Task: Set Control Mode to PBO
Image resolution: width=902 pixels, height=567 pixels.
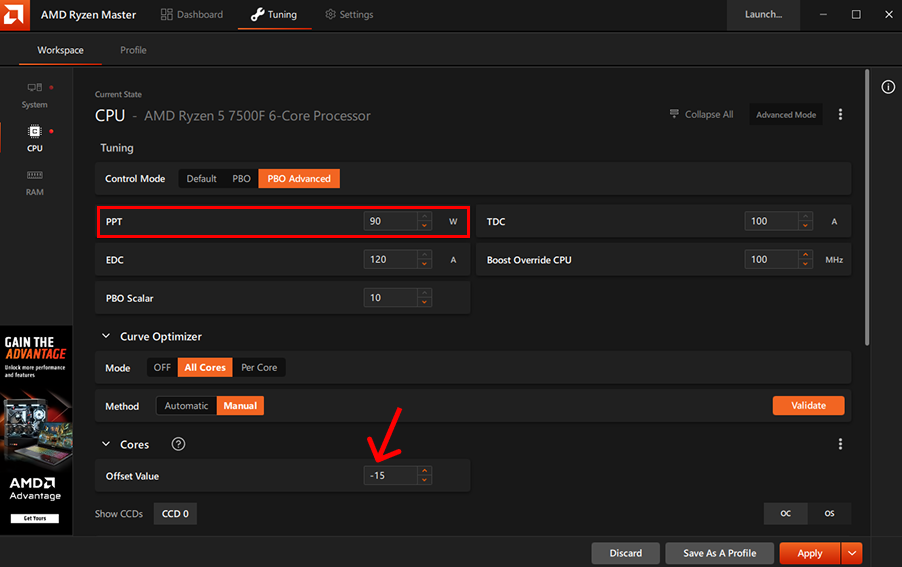Action: tap(242, 179)
